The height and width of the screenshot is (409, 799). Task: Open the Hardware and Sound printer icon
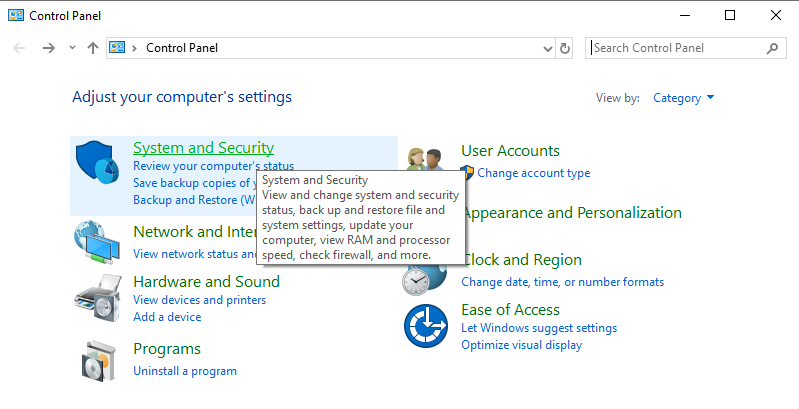coord(98,298)
